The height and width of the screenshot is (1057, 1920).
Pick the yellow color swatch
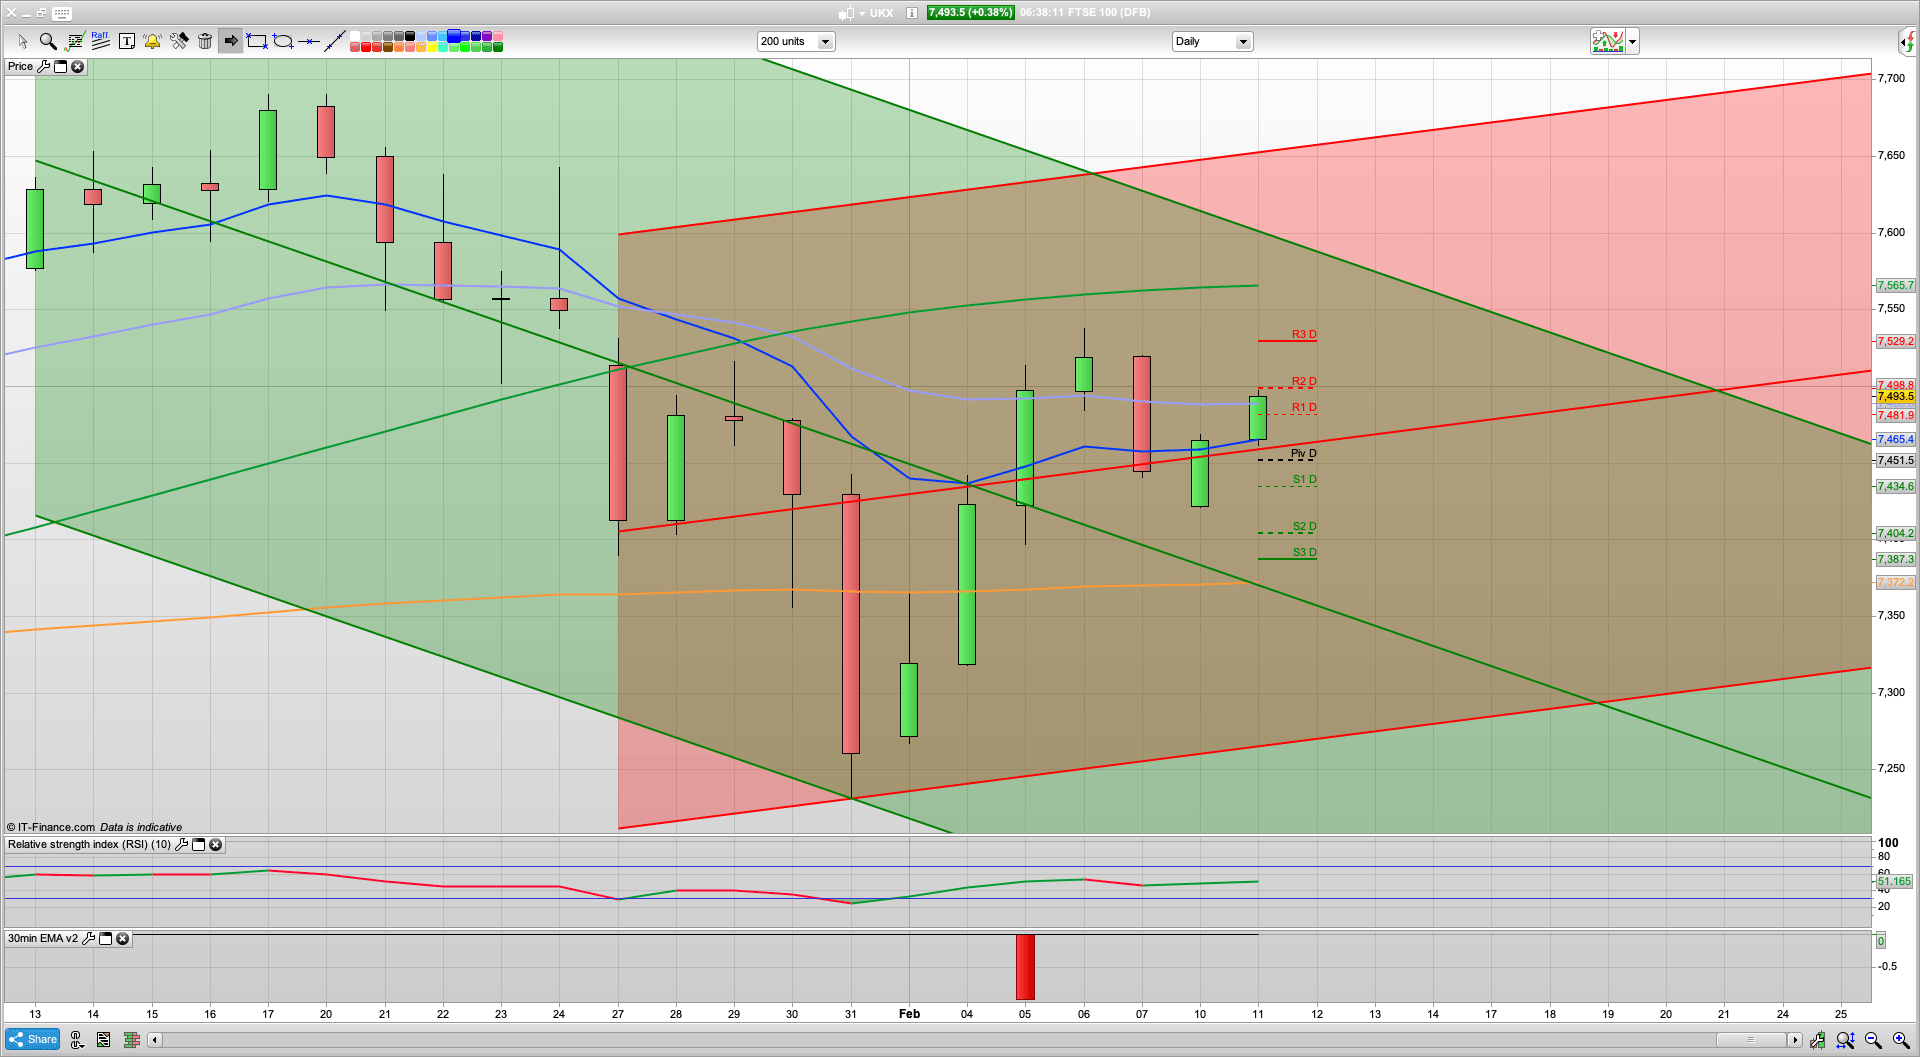click(432, 47)
